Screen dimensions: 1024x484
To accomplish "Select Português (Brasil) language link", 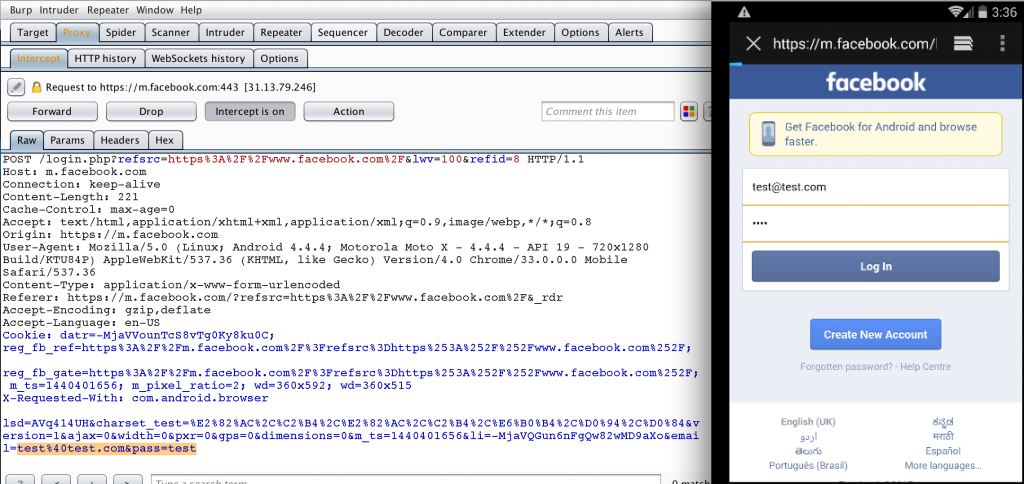I will tap(808, 466).
